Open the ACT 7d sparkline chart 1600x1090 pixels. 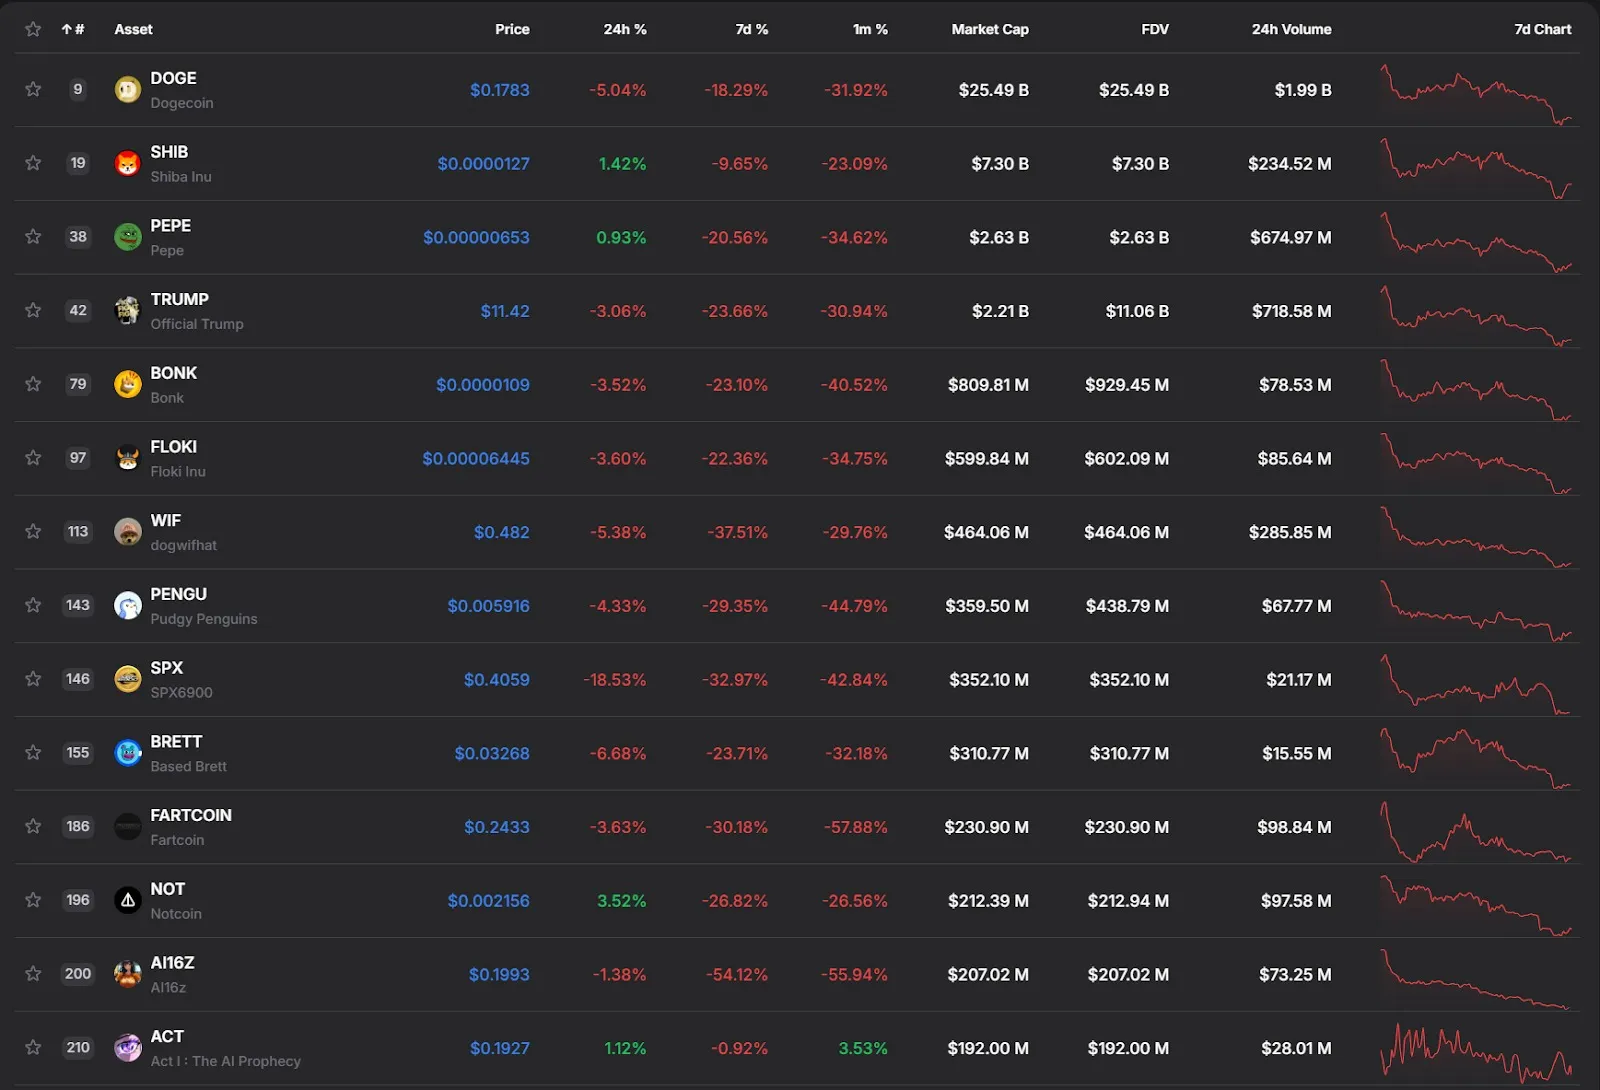click(x=1476, y=1048)
